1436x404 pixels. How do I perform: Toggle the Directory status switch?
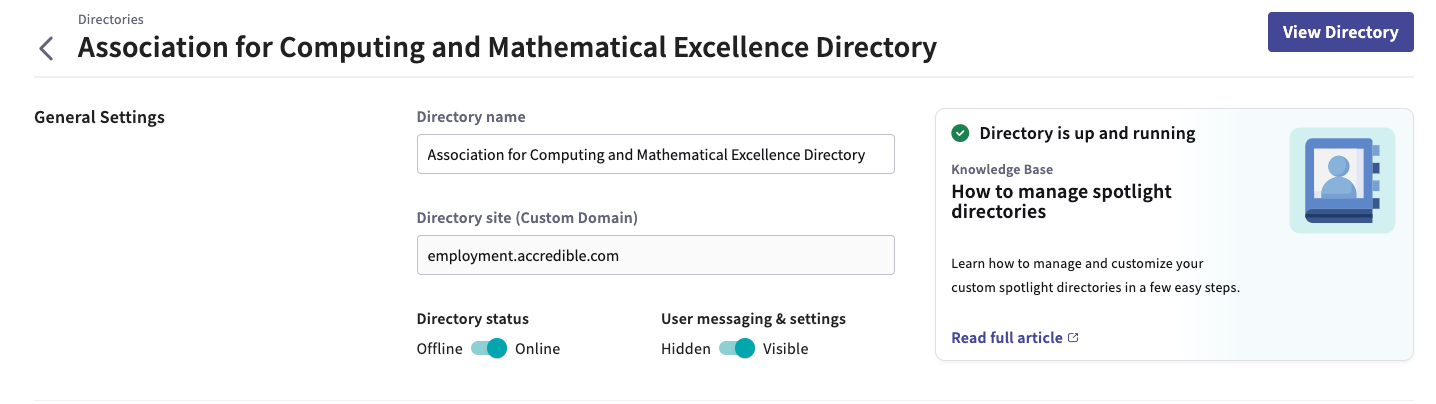(489, 349)
